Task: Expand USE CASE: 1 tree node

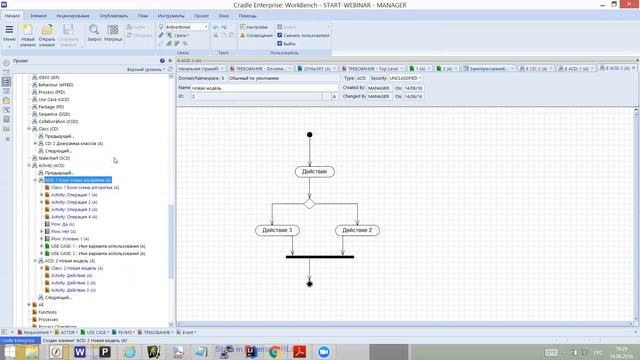Action: [x=42, y=247]
